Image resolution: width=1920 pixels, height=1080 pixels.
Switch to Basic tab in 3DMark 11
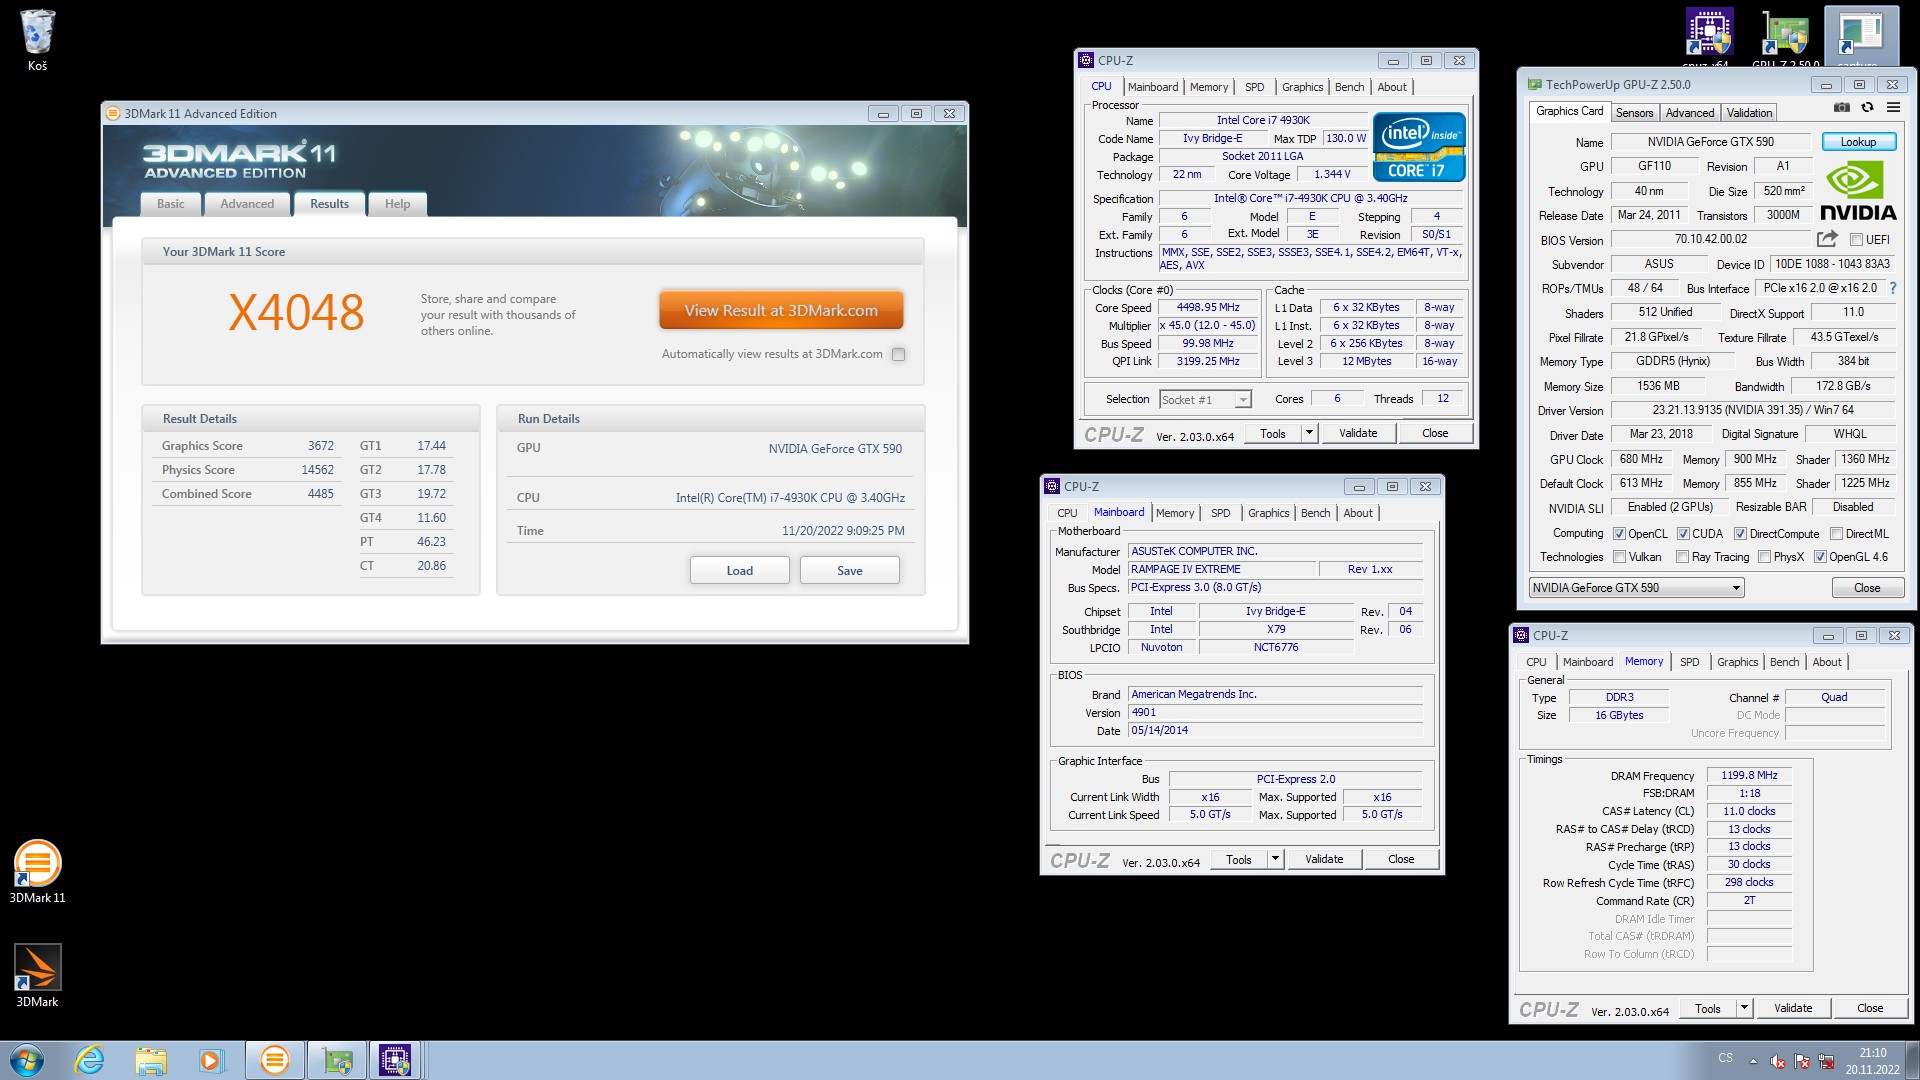tap(171, 204)
